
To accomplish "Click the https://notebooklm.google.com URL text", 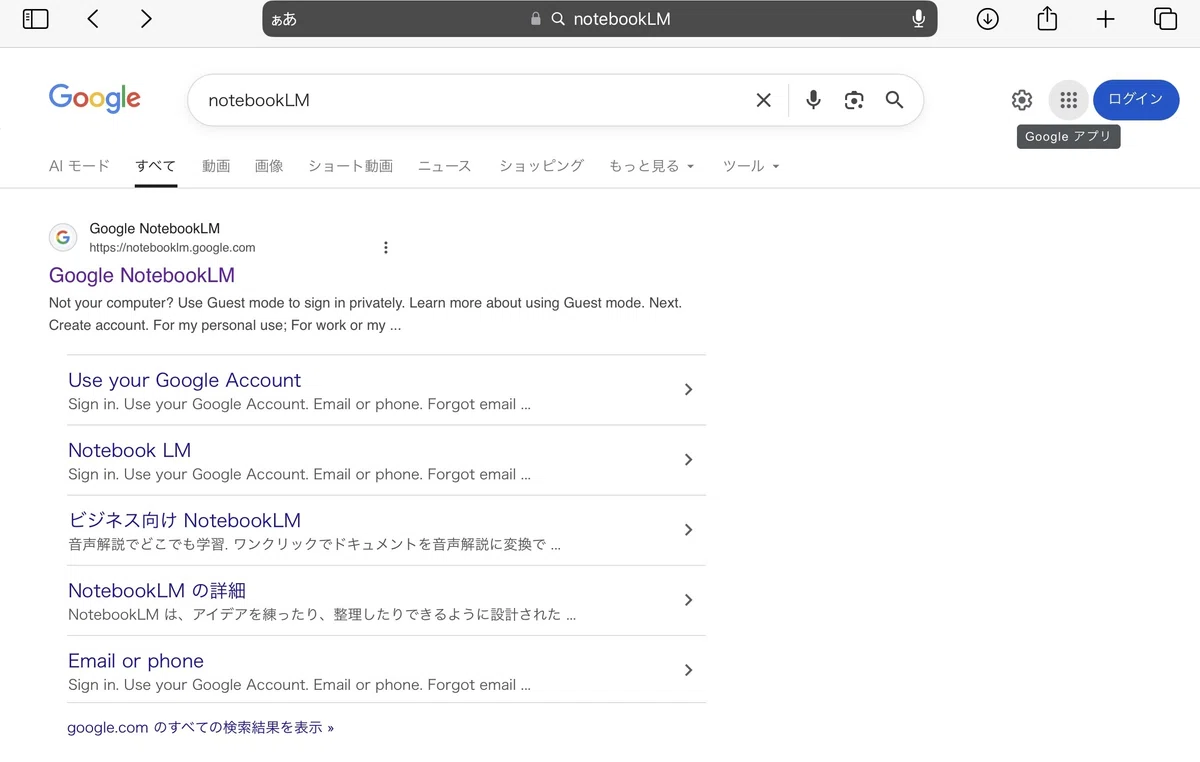I will pyautogui.click(x=172, y=248).
